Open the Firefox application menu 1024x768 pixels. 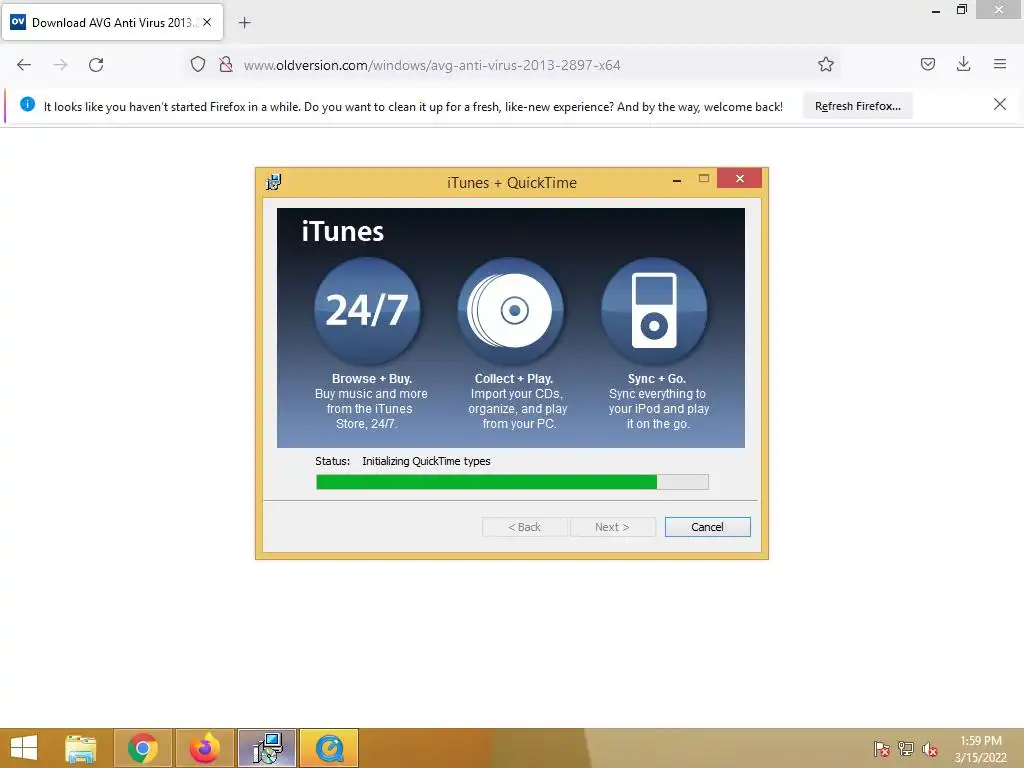pos(1000,64)
